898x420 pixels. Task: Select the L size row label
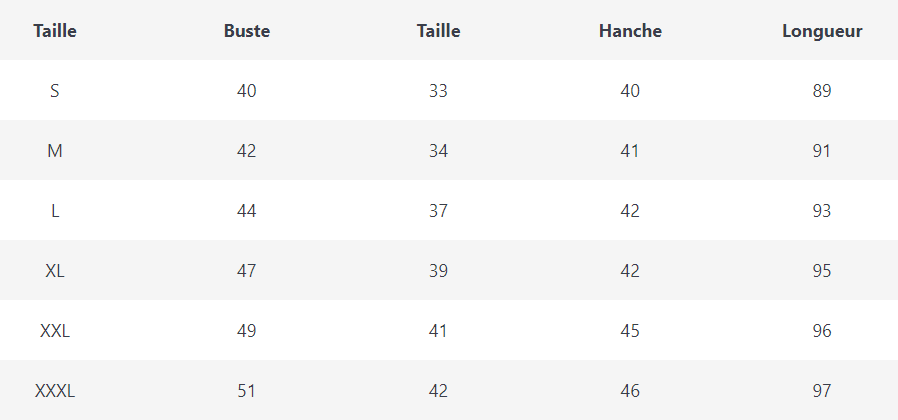click(x=55, y=211)
